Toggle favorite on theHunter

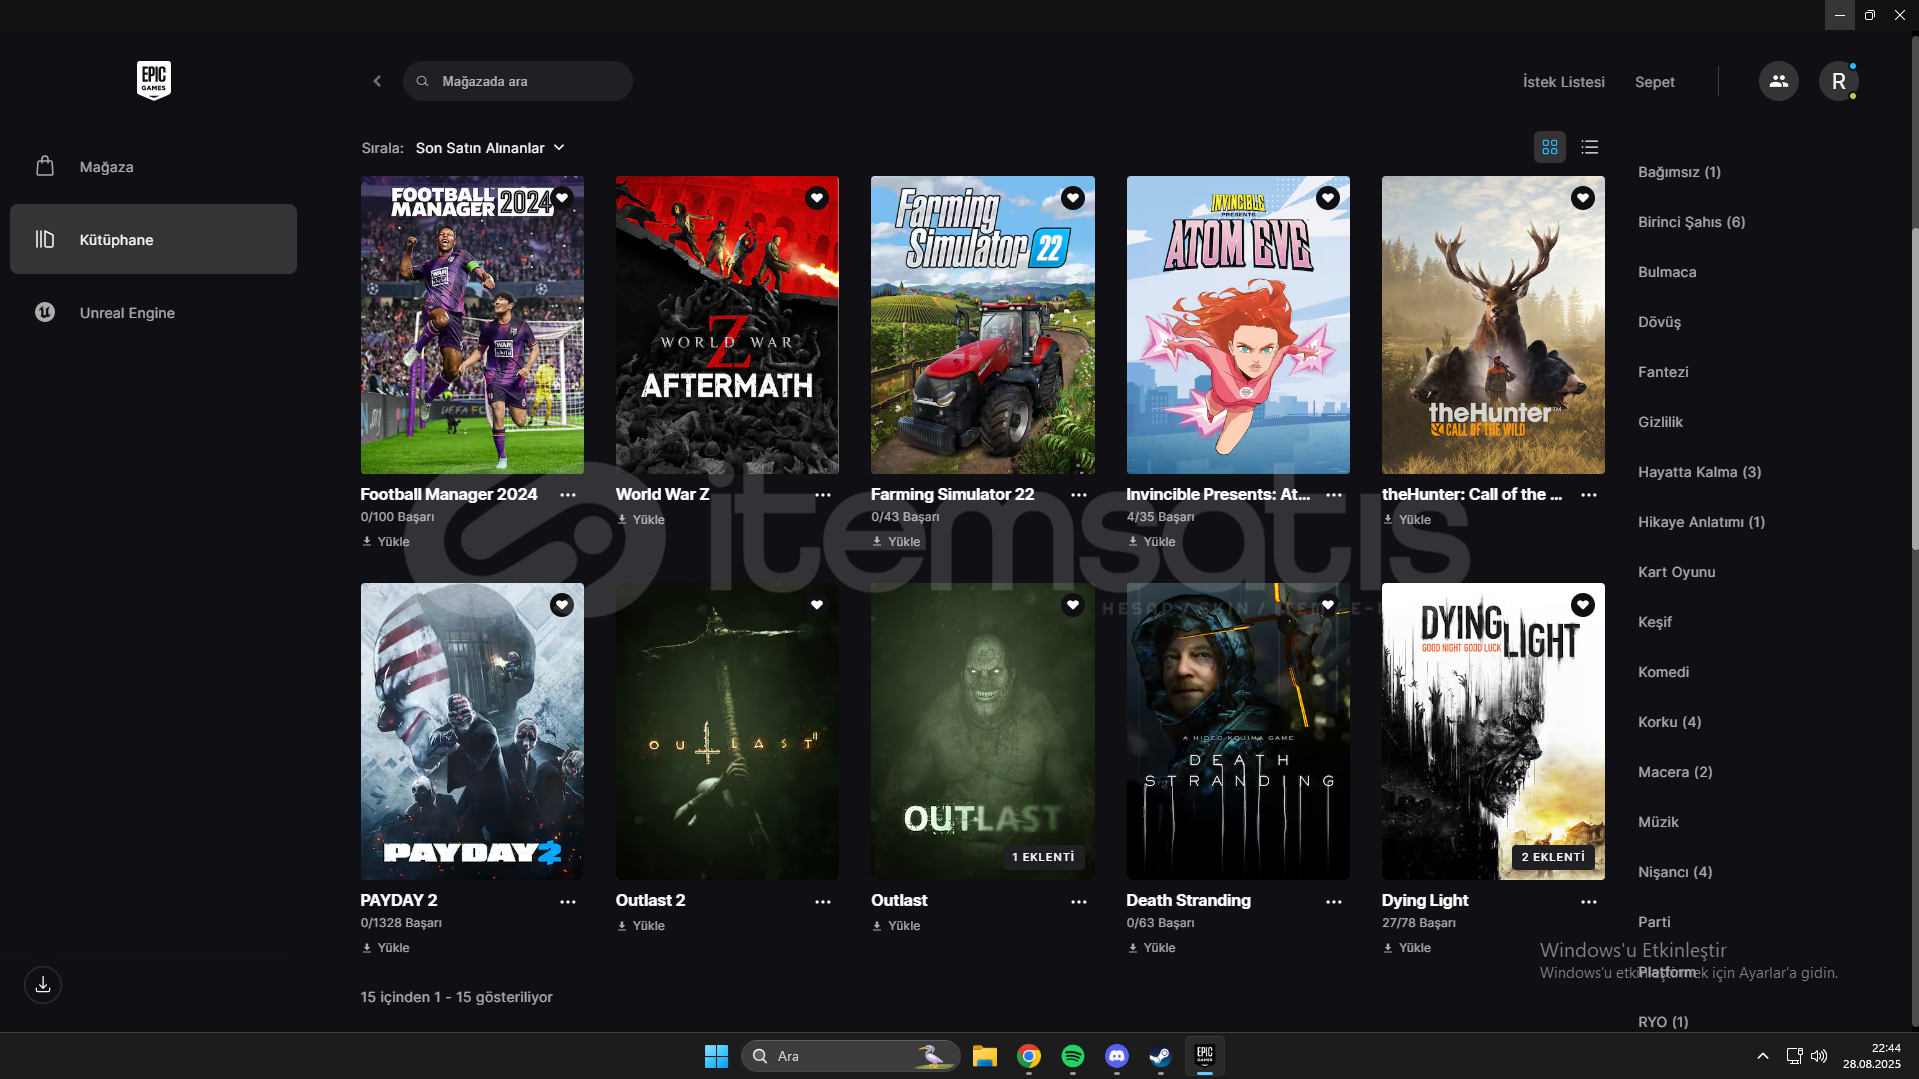click(x=1583, y=198)
